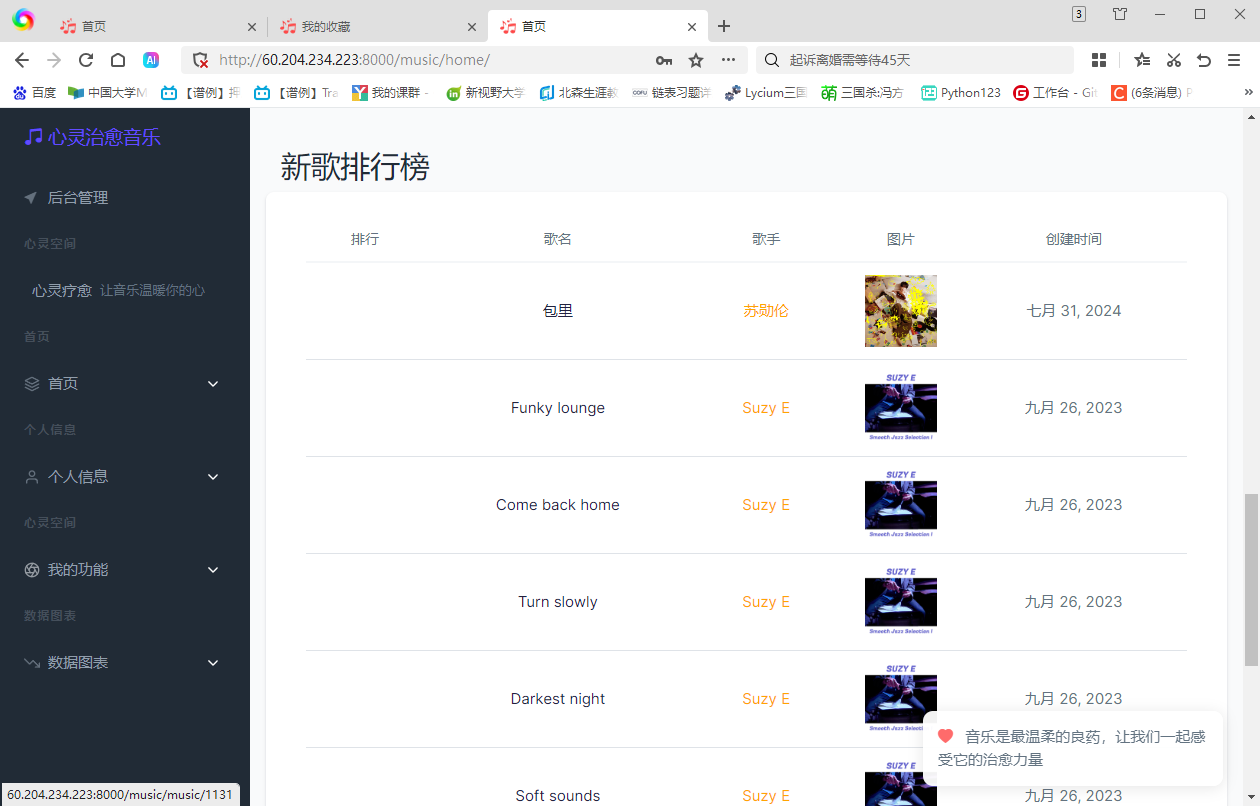This screenshot has width=1260, height=806.
Task: Open the 百度 bookmark
Action: coord(34,92)
